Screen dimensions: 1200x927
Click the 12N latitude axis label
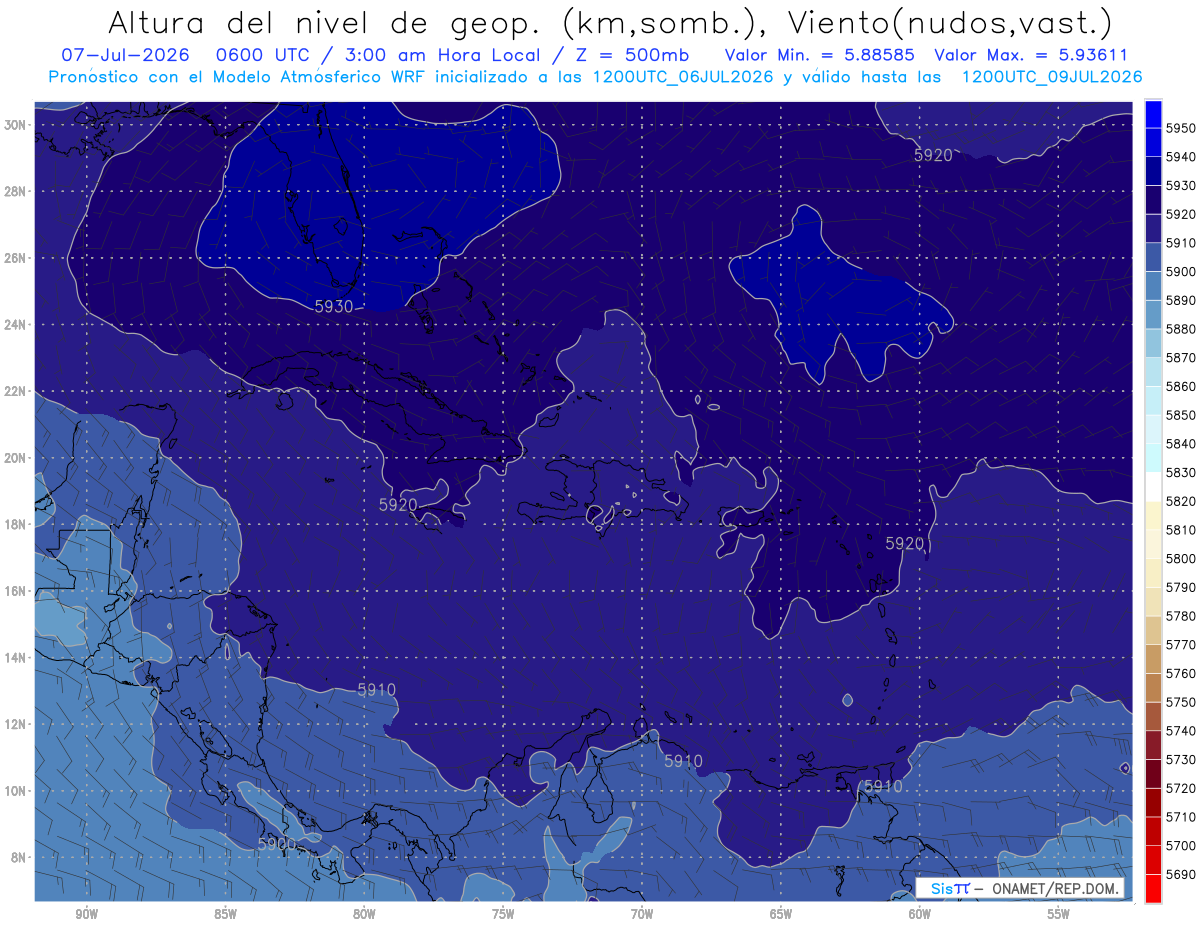(15, 724)
